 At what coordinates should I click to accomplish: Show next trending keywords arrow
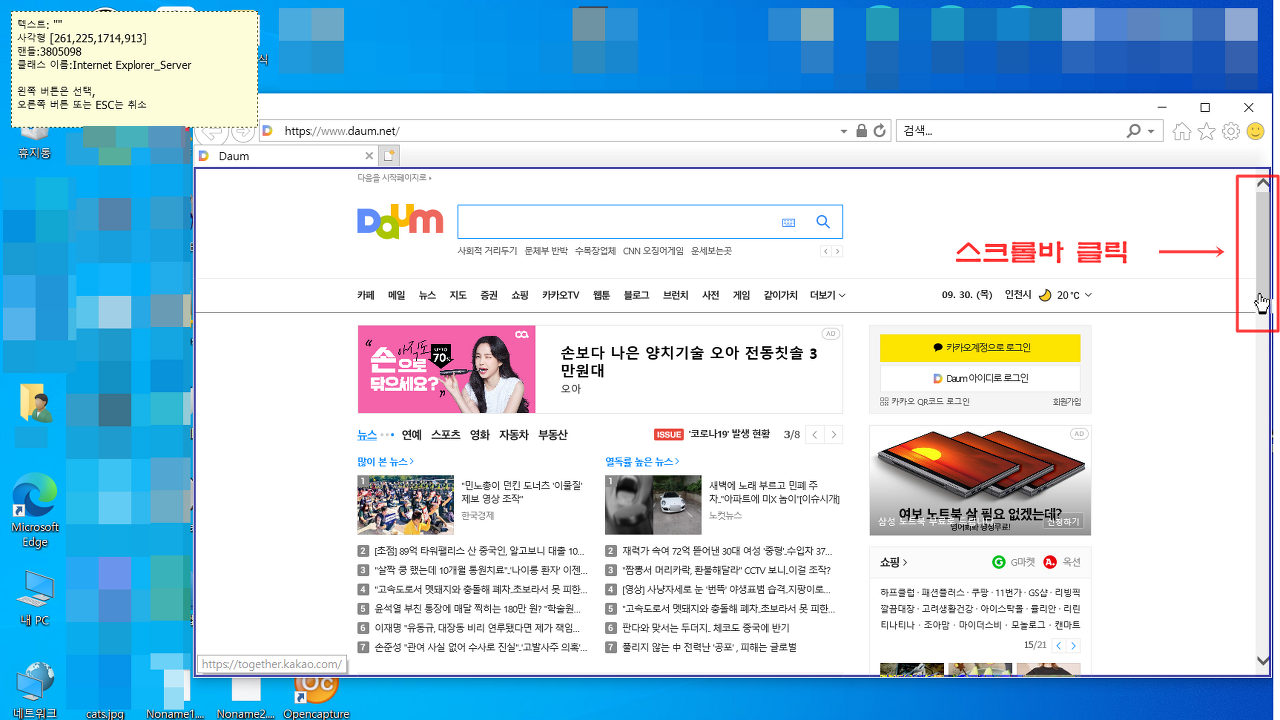[x=837, y=251]
